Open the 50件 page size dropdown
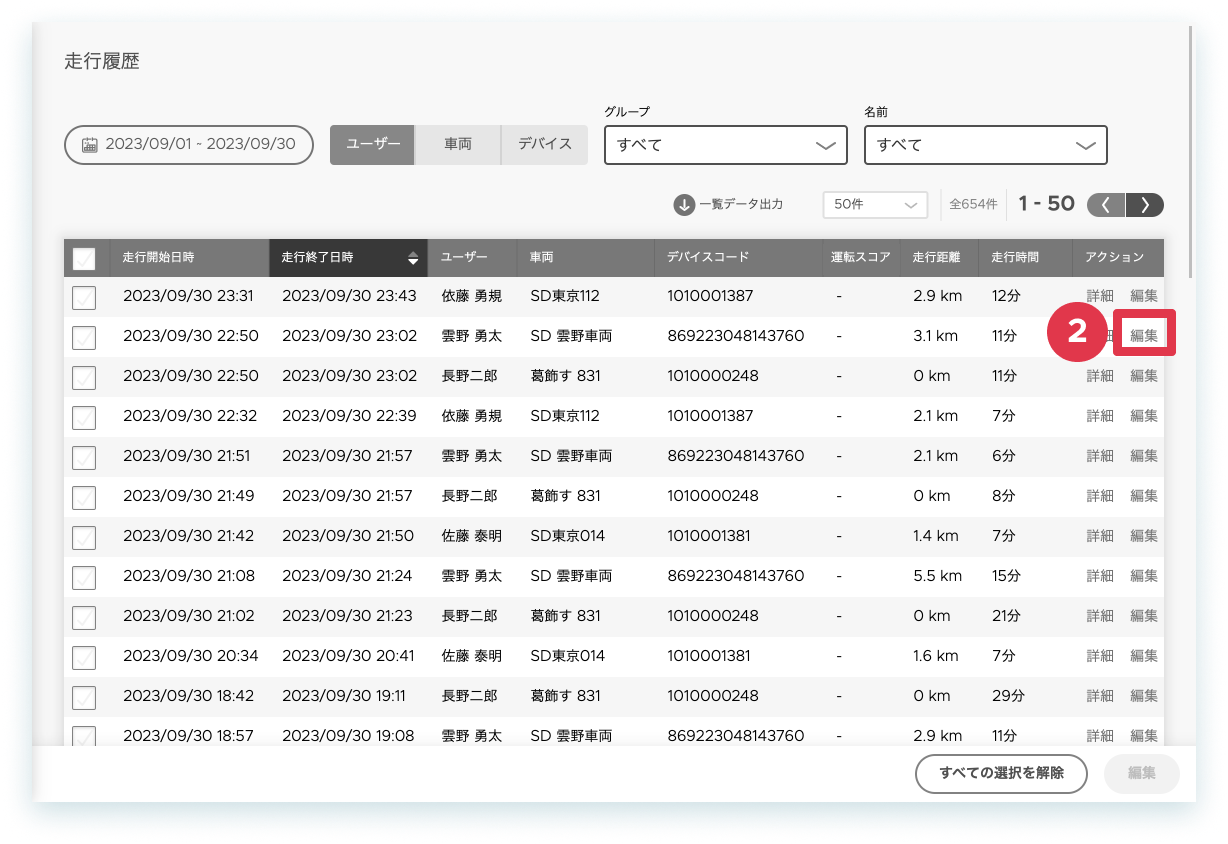The height and width of the screenshot is (844, 1228). (875, 204)
